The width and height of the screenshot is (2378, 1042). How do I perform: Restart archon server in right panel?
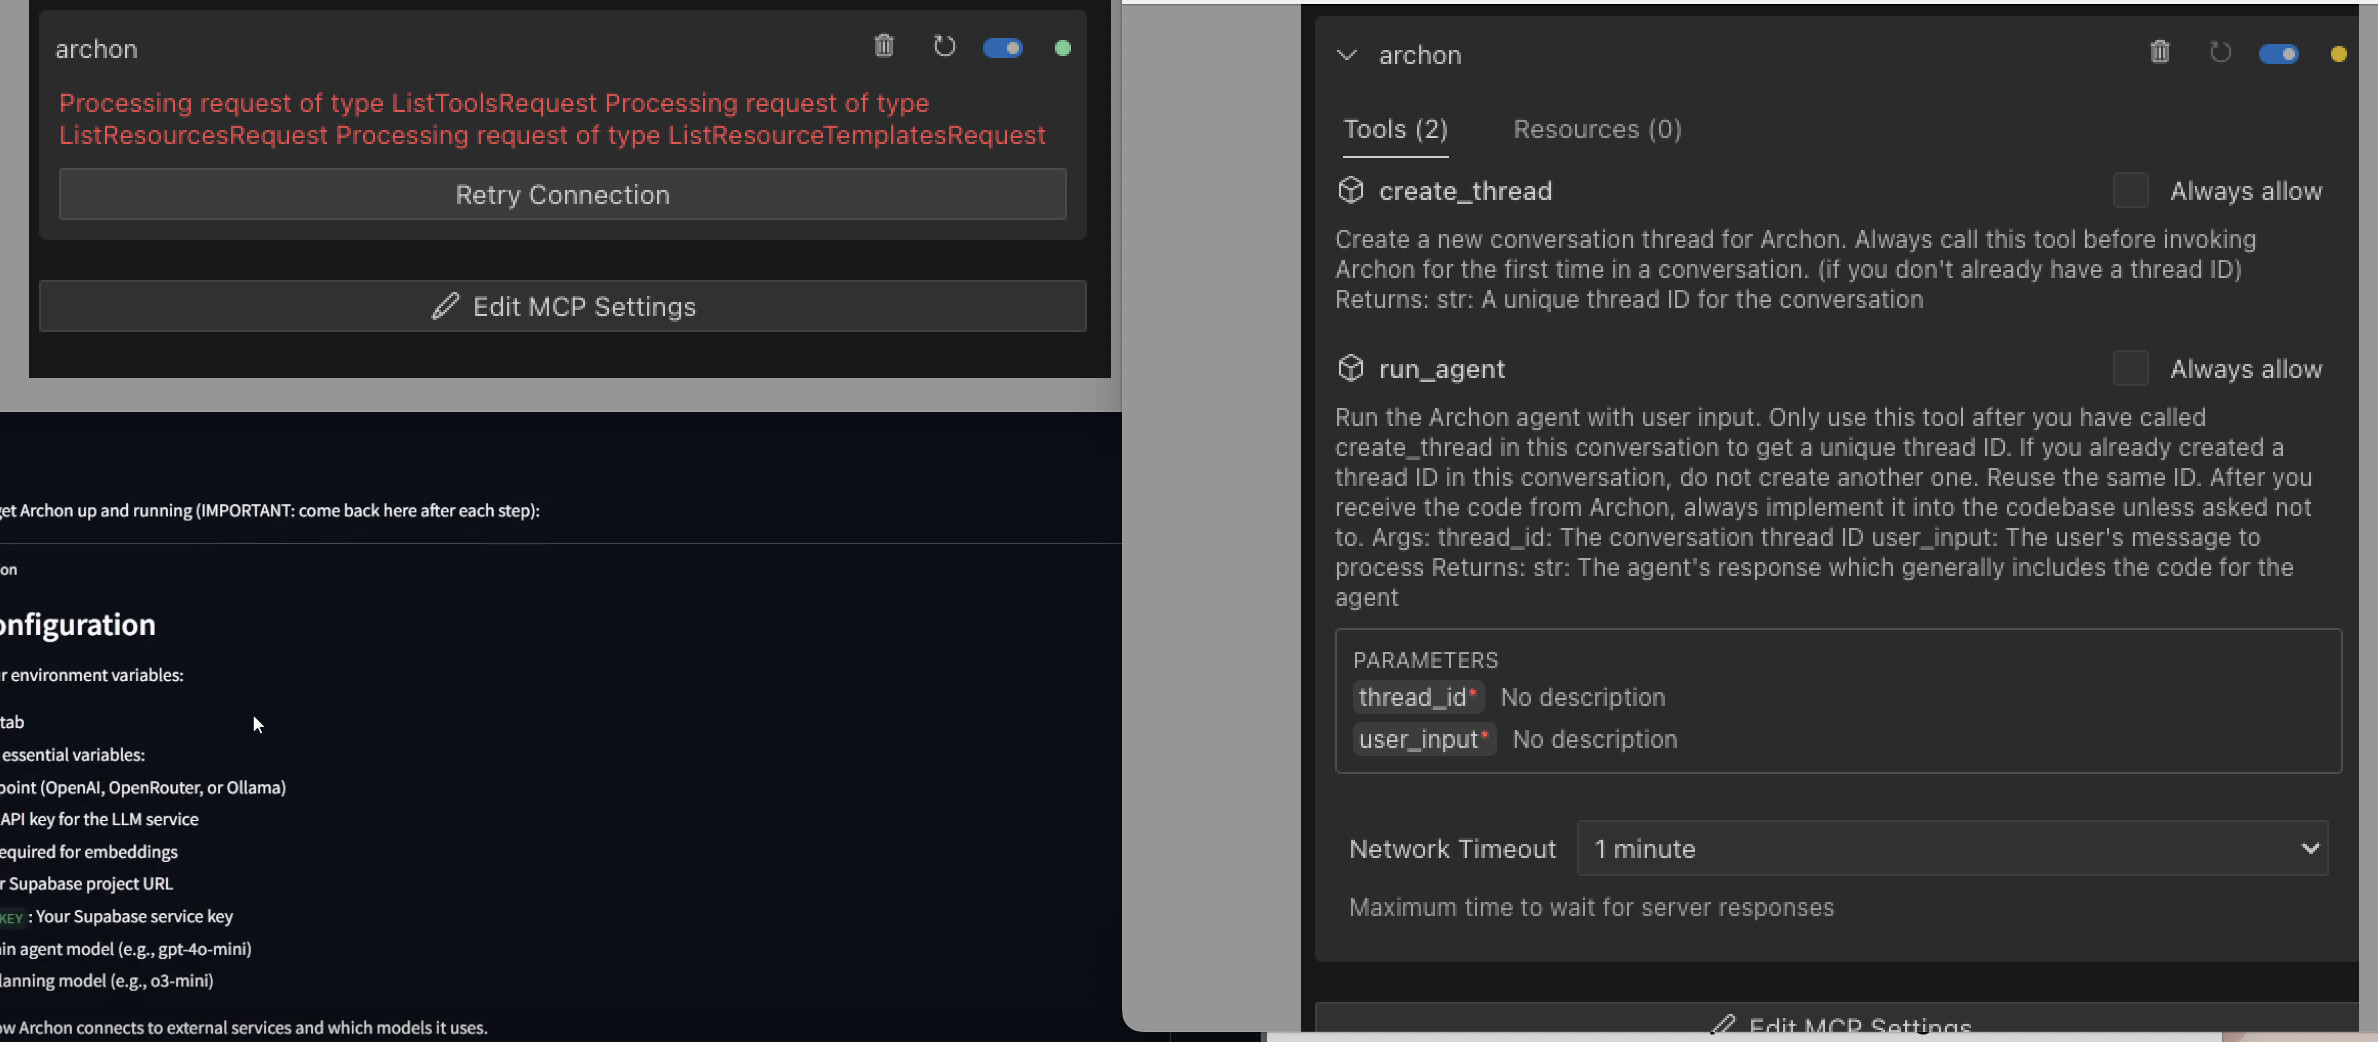(x=2220, y=52)
